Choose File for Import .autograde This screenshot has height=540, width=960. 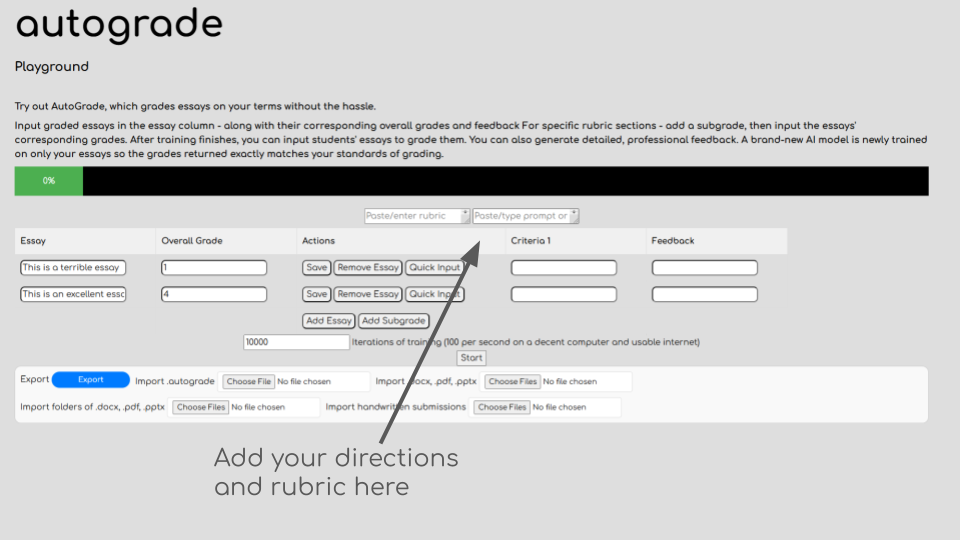tap(248, 381)
